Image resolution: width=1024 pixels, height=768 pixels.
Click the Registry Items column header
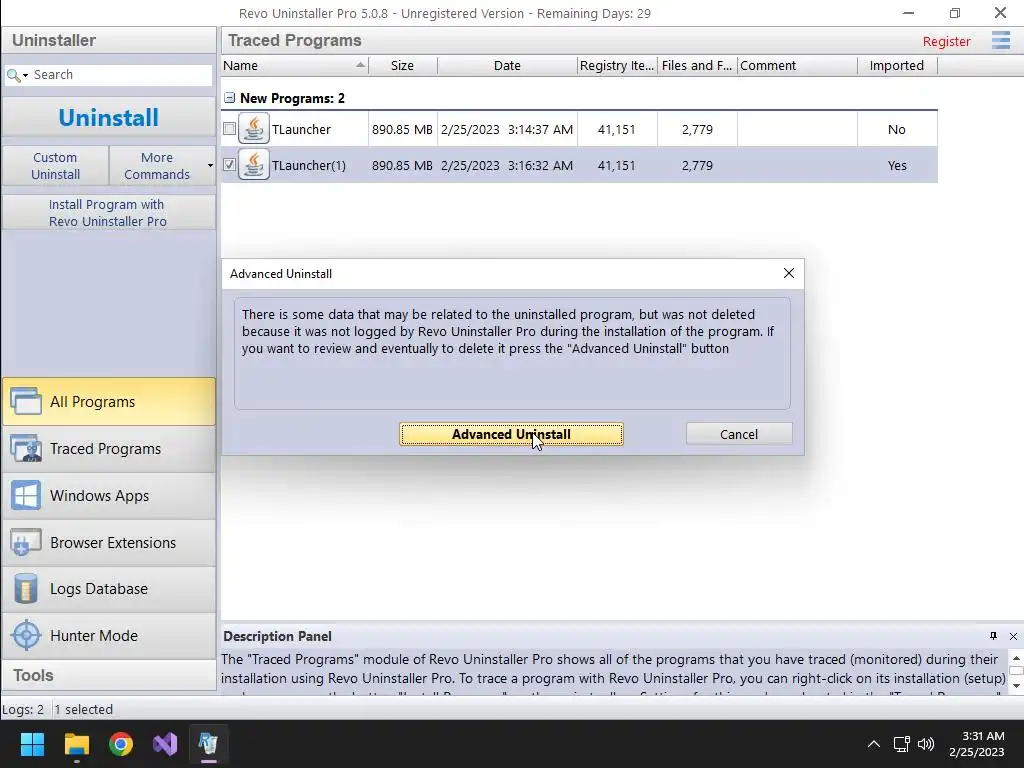coord(617,65)
